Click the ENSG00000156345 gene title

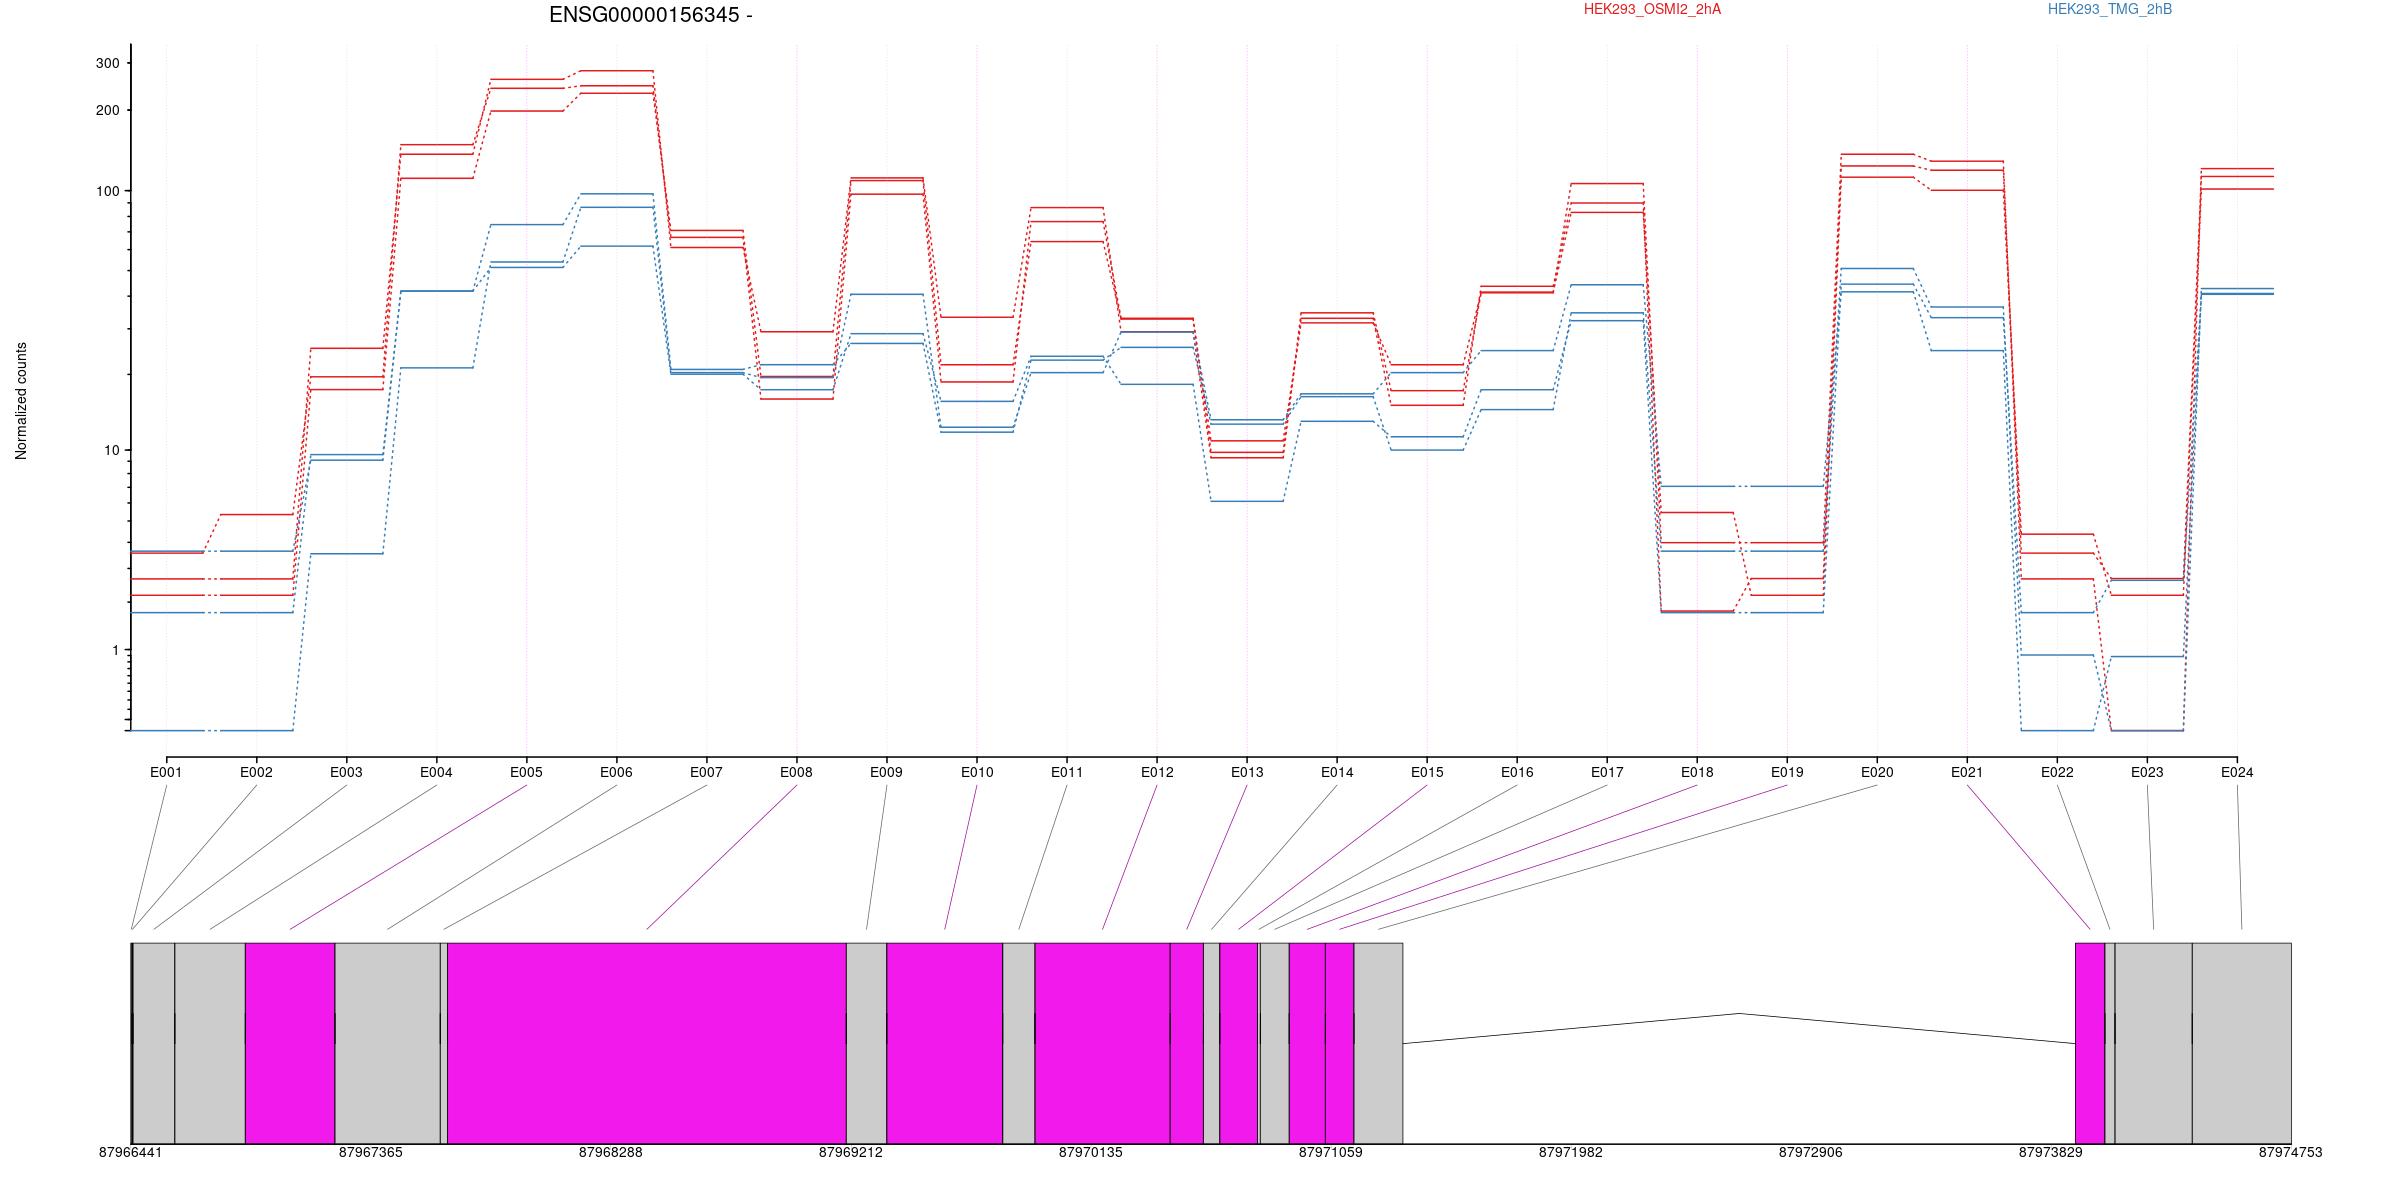(x=651, y=15)
